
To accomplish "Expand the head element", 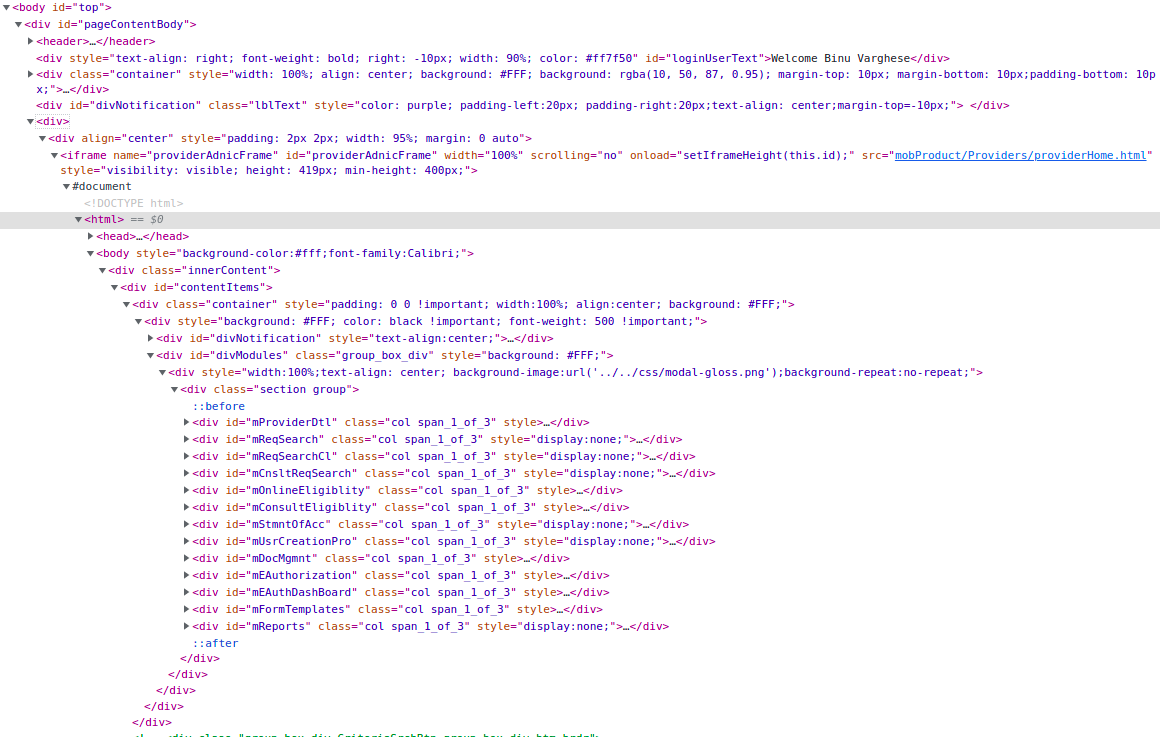I will tap(90, 236).
